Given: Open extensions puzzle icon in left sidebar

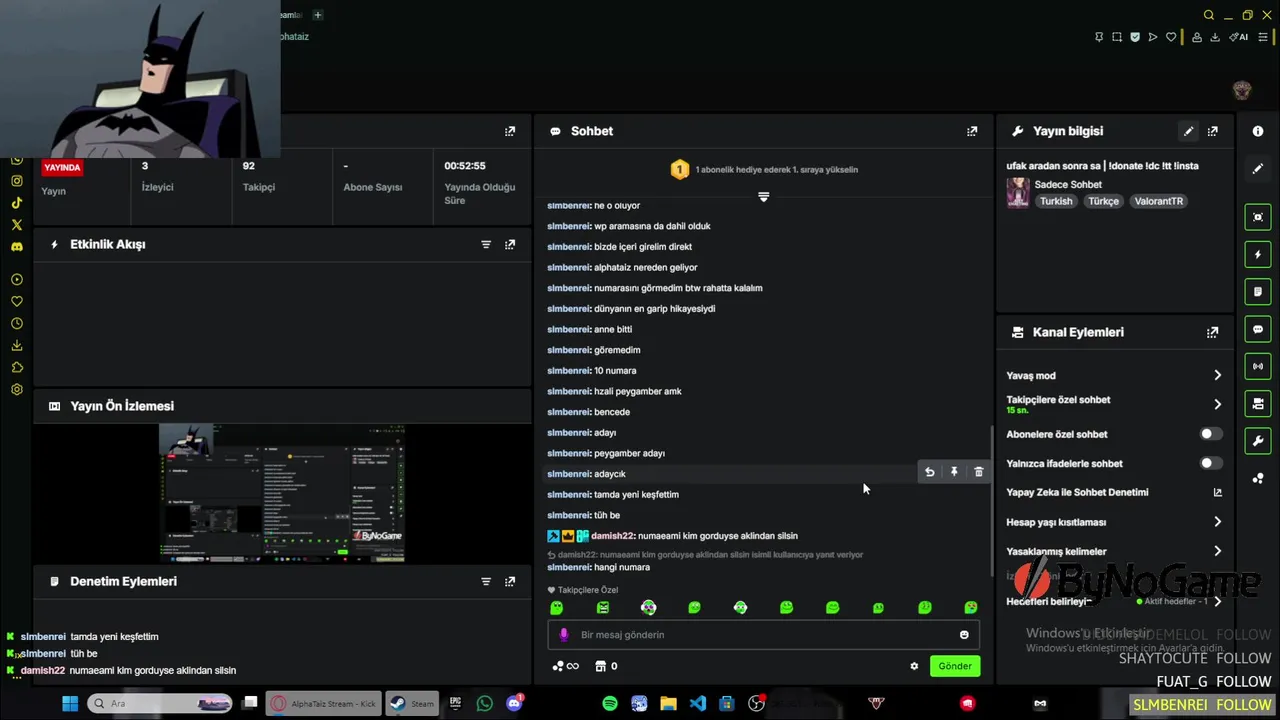Looking at the screenshot, I should 17,368.
